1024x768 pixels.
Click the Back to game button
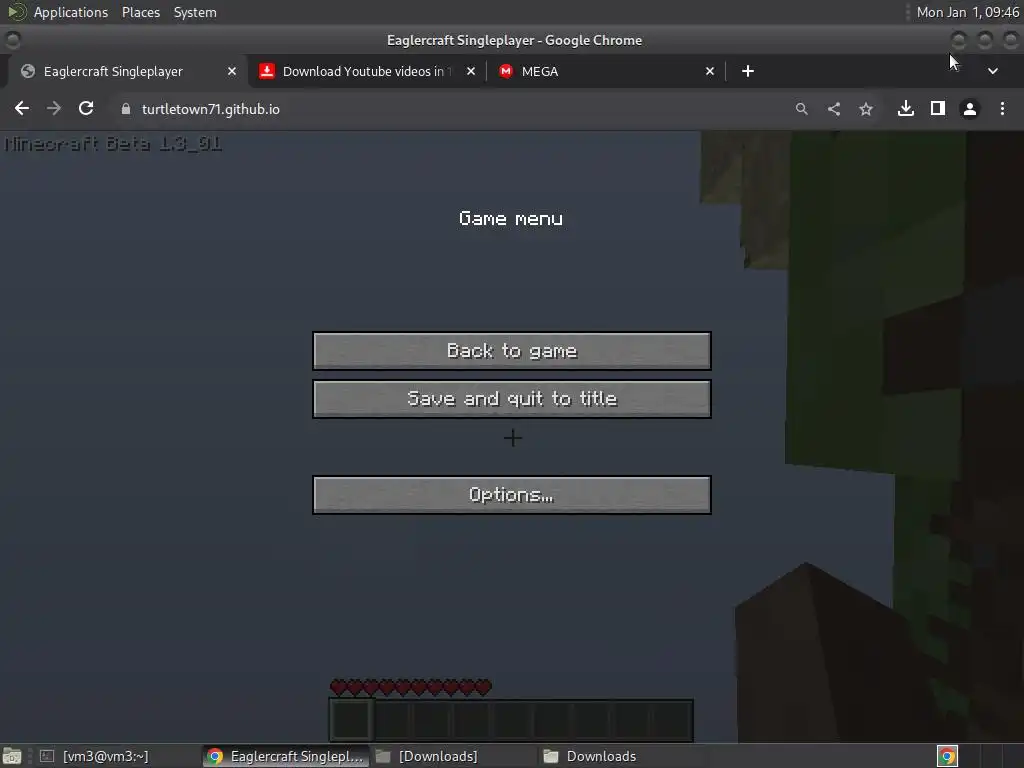[x=511, y=351]
